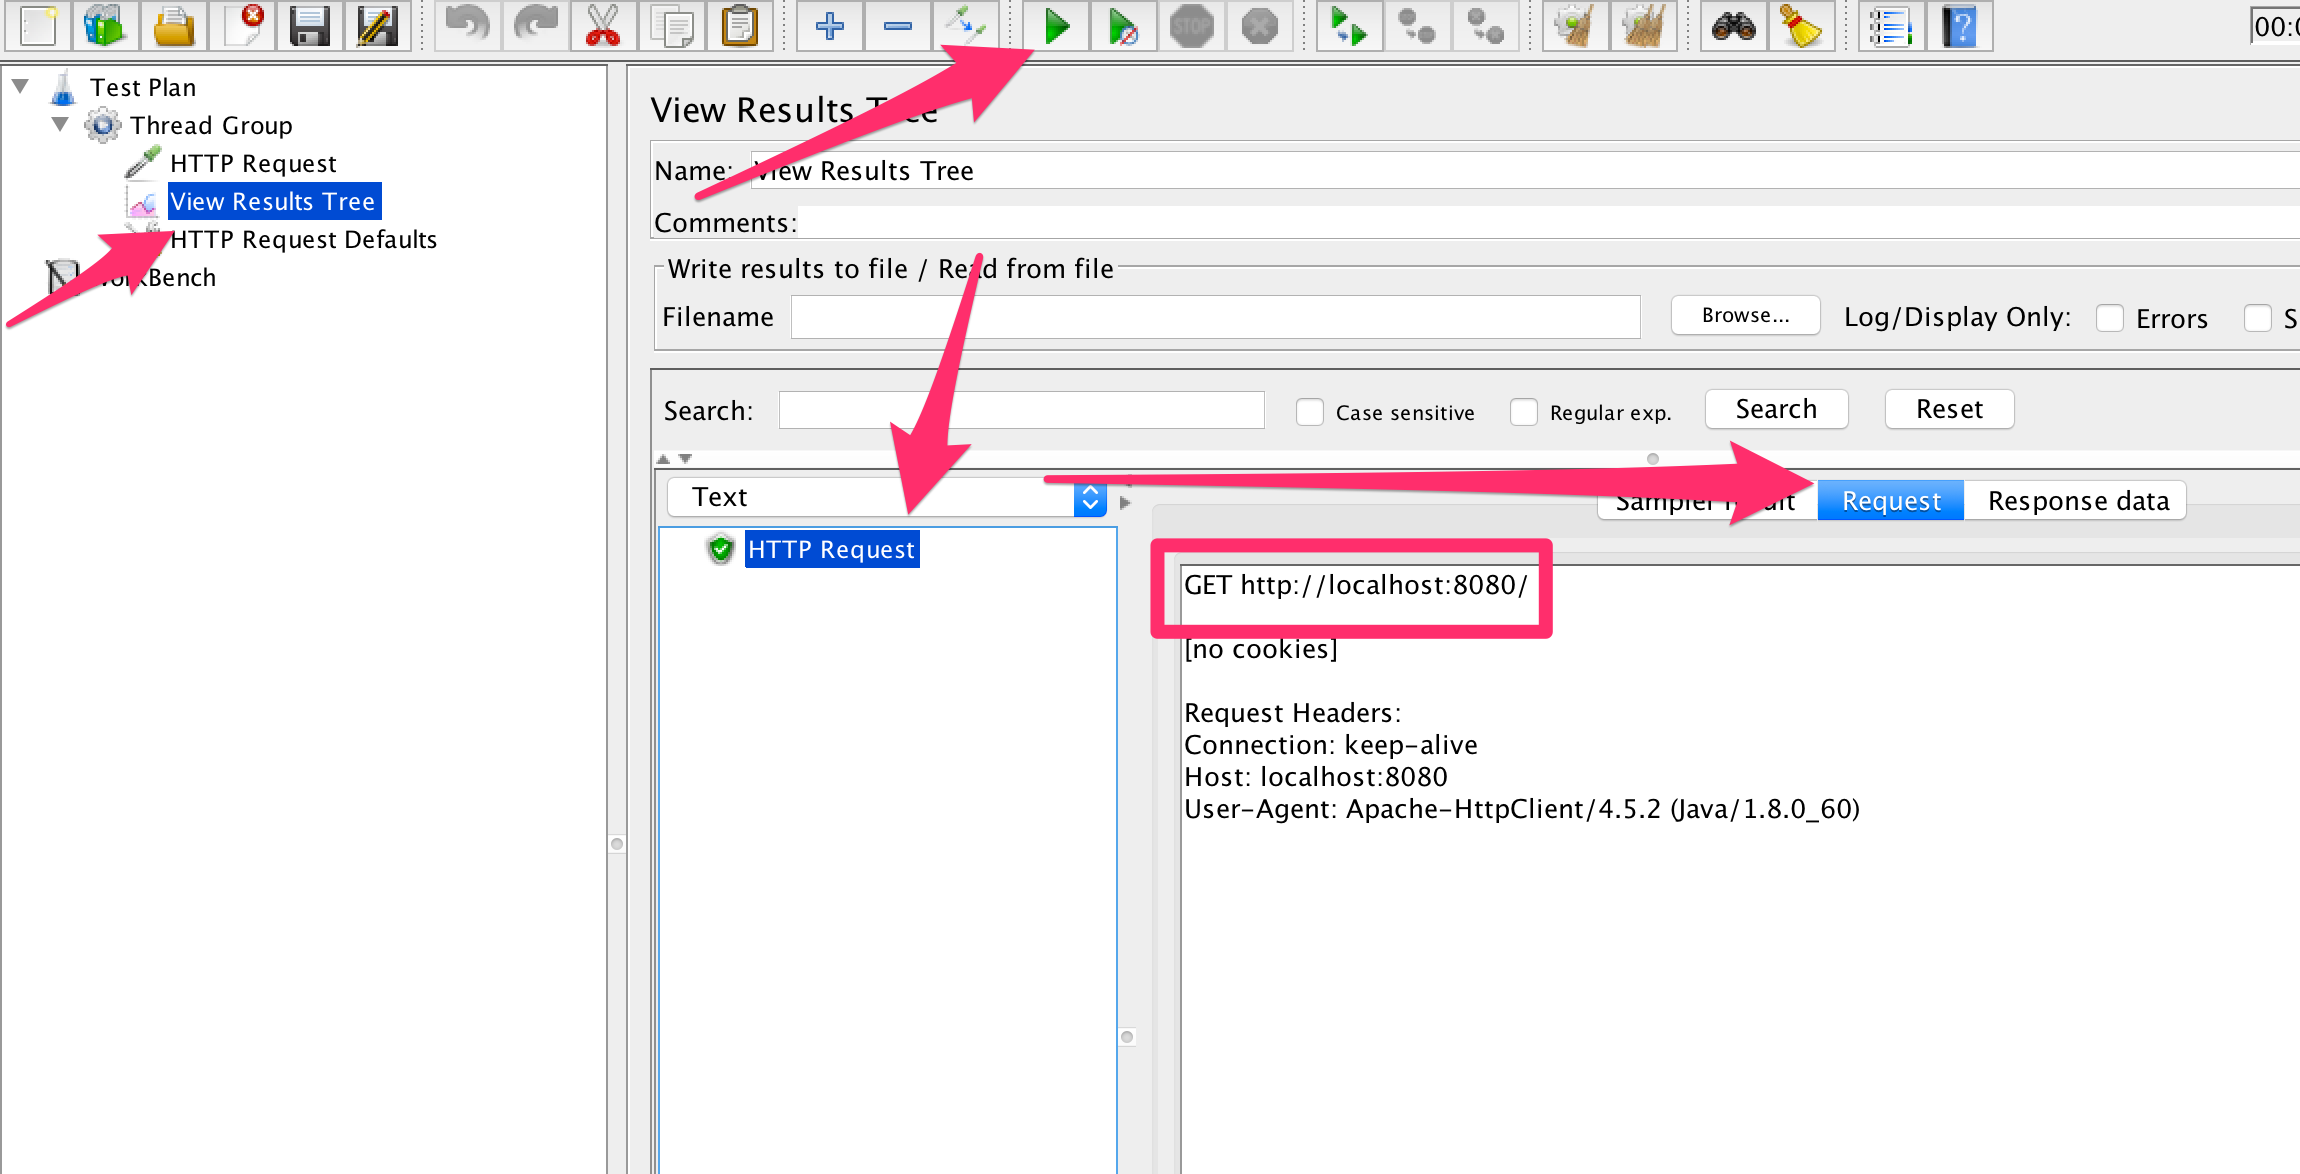Click the text "Request Headers:"
This screenshot has width=2300, height=1174.
1292,713
